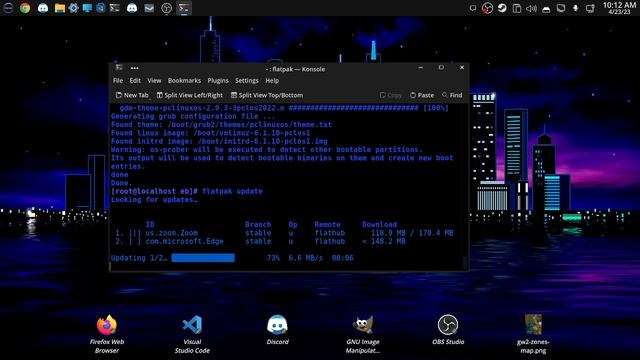
Task: Click the 'Branch' column header
Action: 258,224
